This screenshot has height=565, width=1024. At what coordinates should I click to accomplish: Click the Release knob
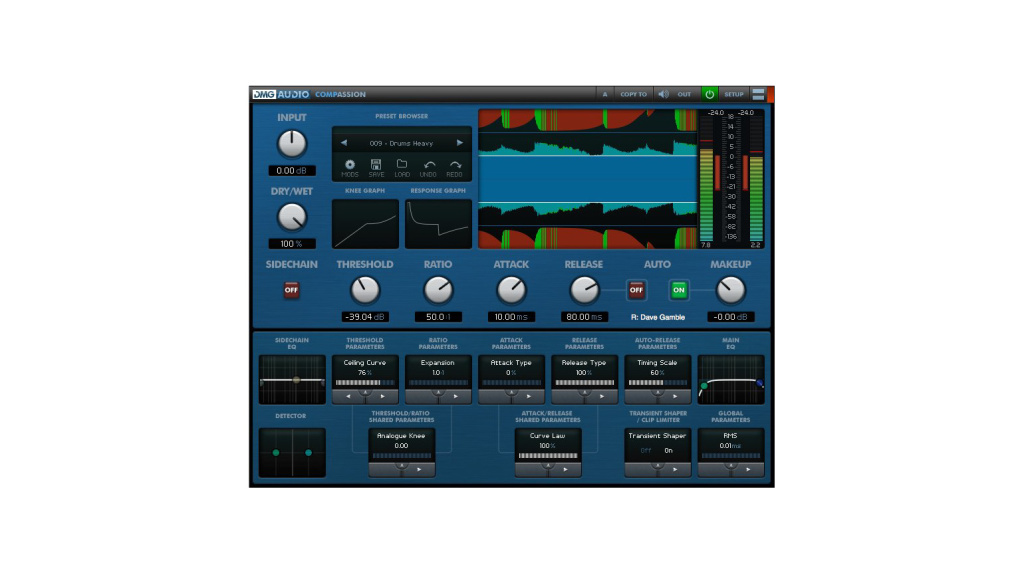click(584, 290)
